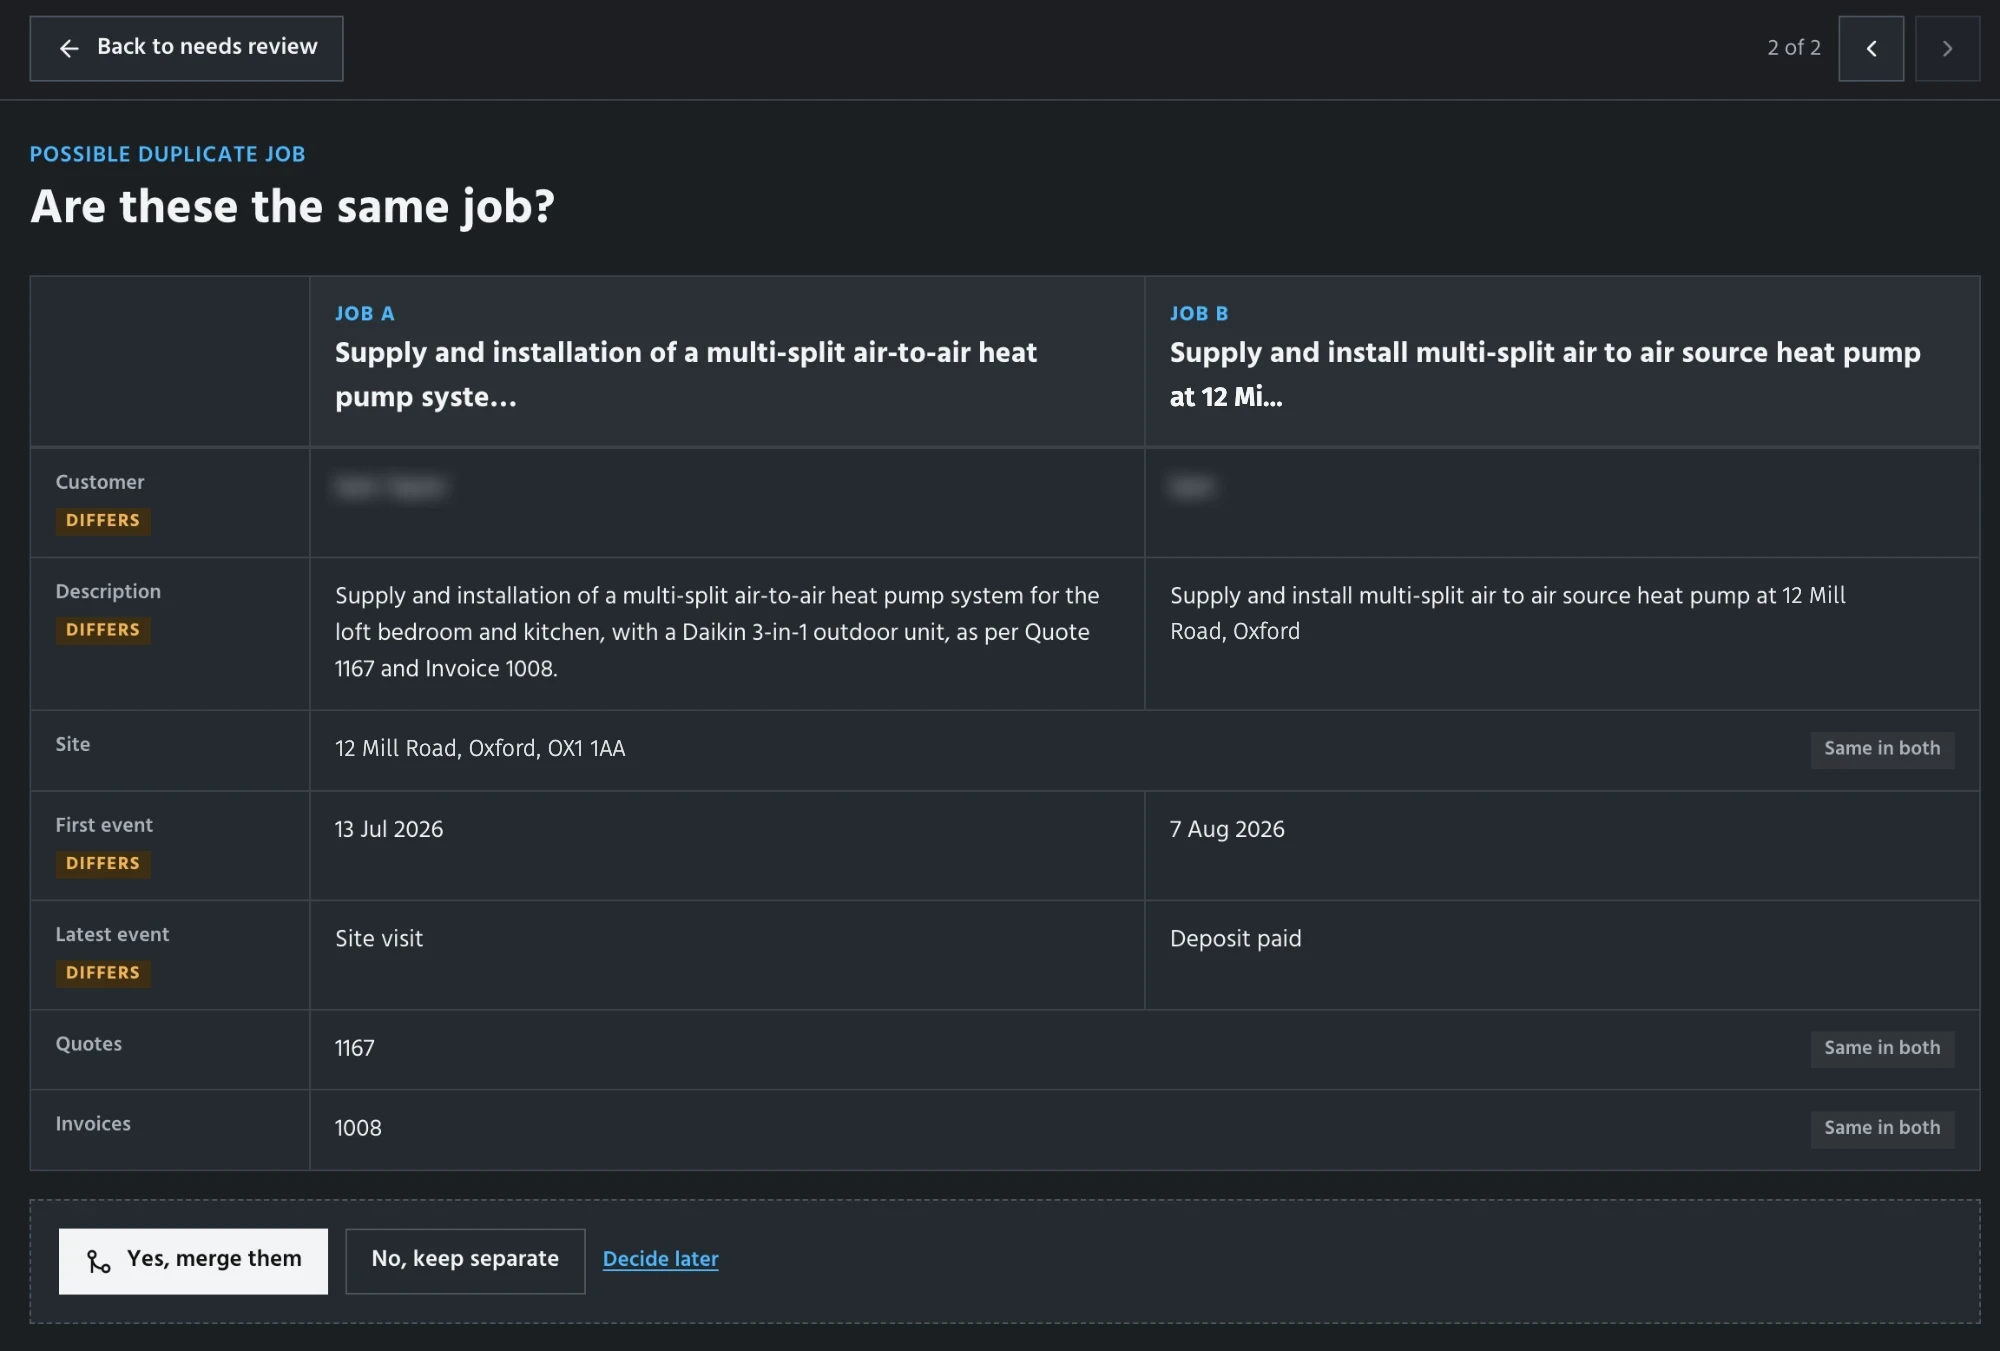This screenshot has width=2000, height=1351.
Task: Click the Quotes row label
Action: click(89, 1044)
